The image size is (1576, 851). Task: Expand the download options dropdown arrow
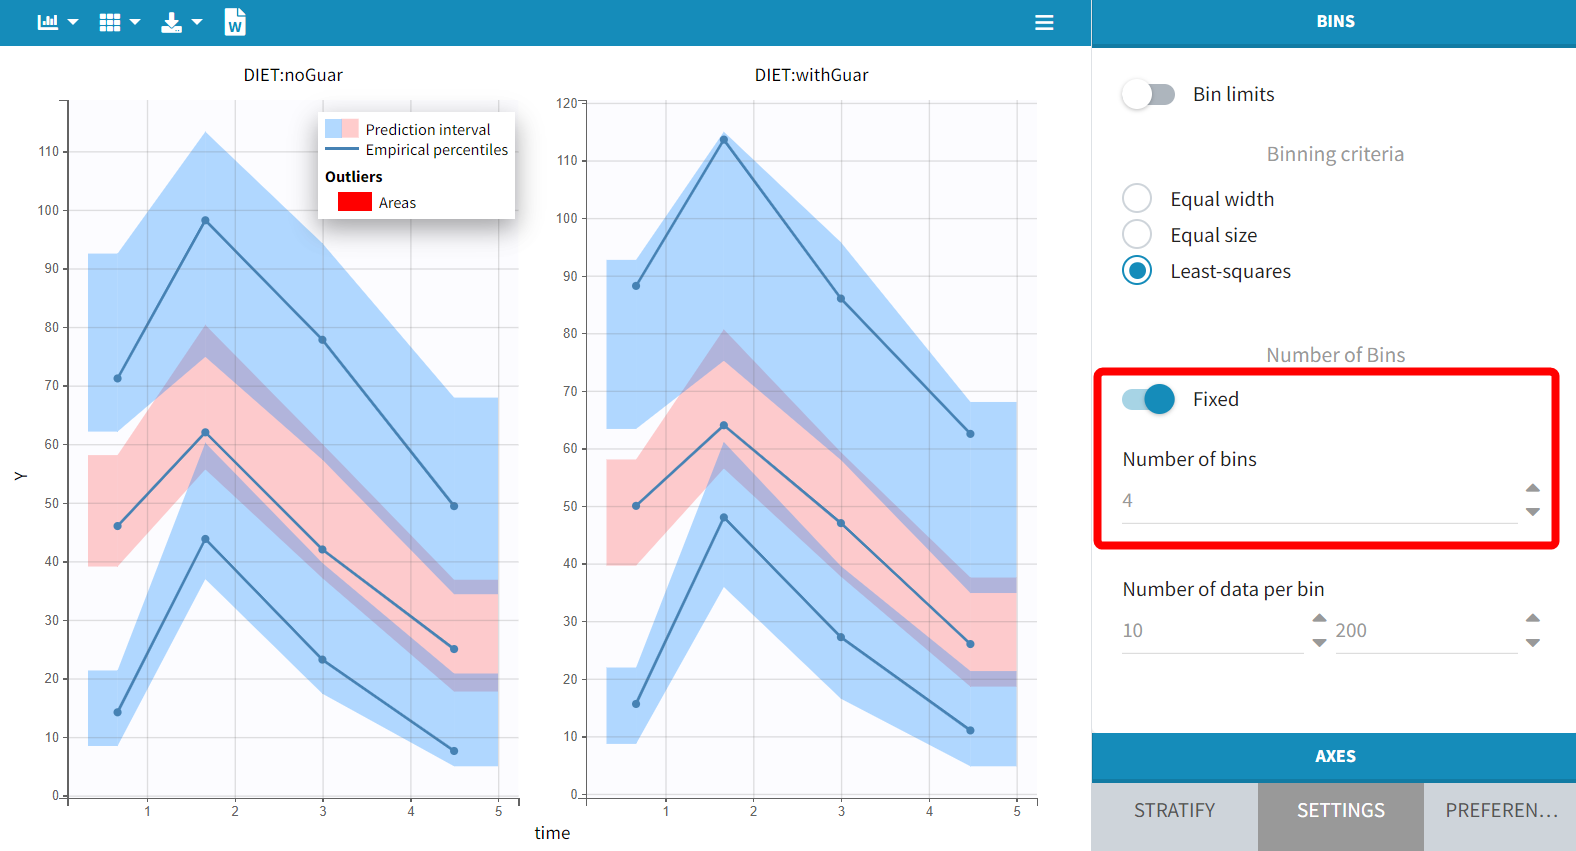point(197,22)
